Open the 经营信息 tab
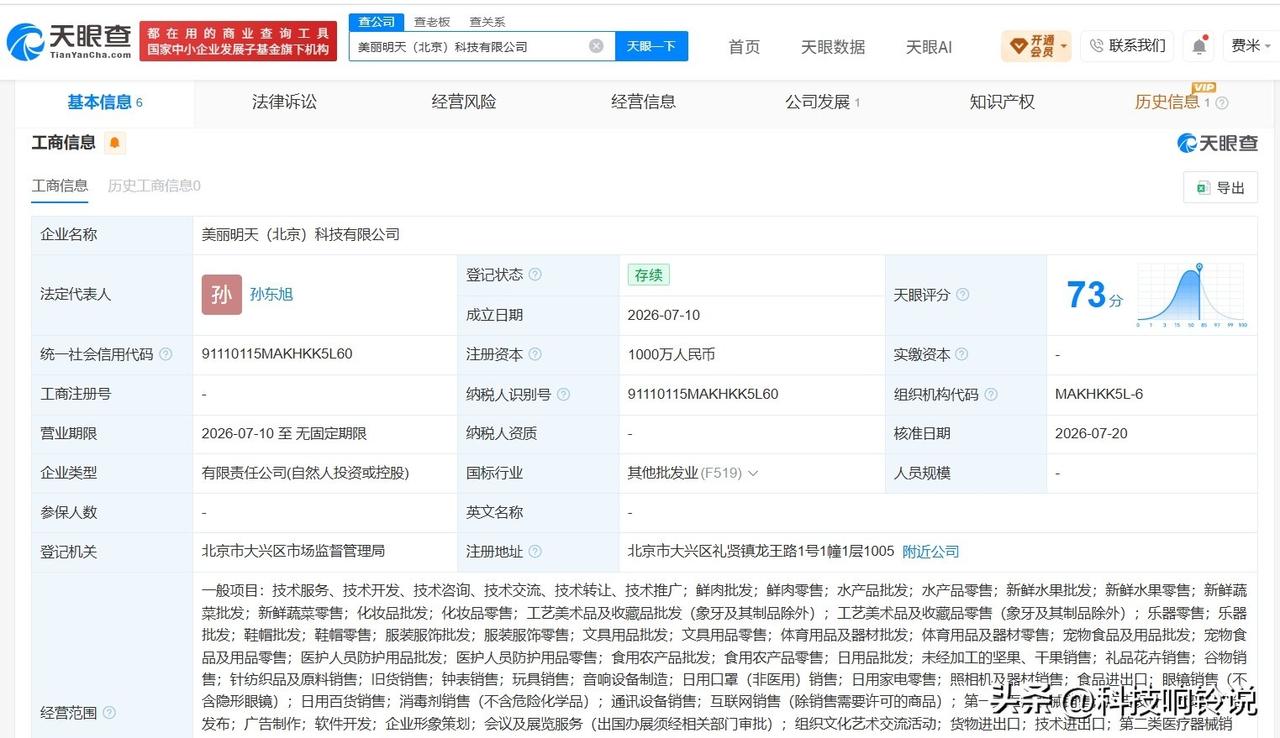Viewport: 1280px width, 738px height. tap(643, 102)
